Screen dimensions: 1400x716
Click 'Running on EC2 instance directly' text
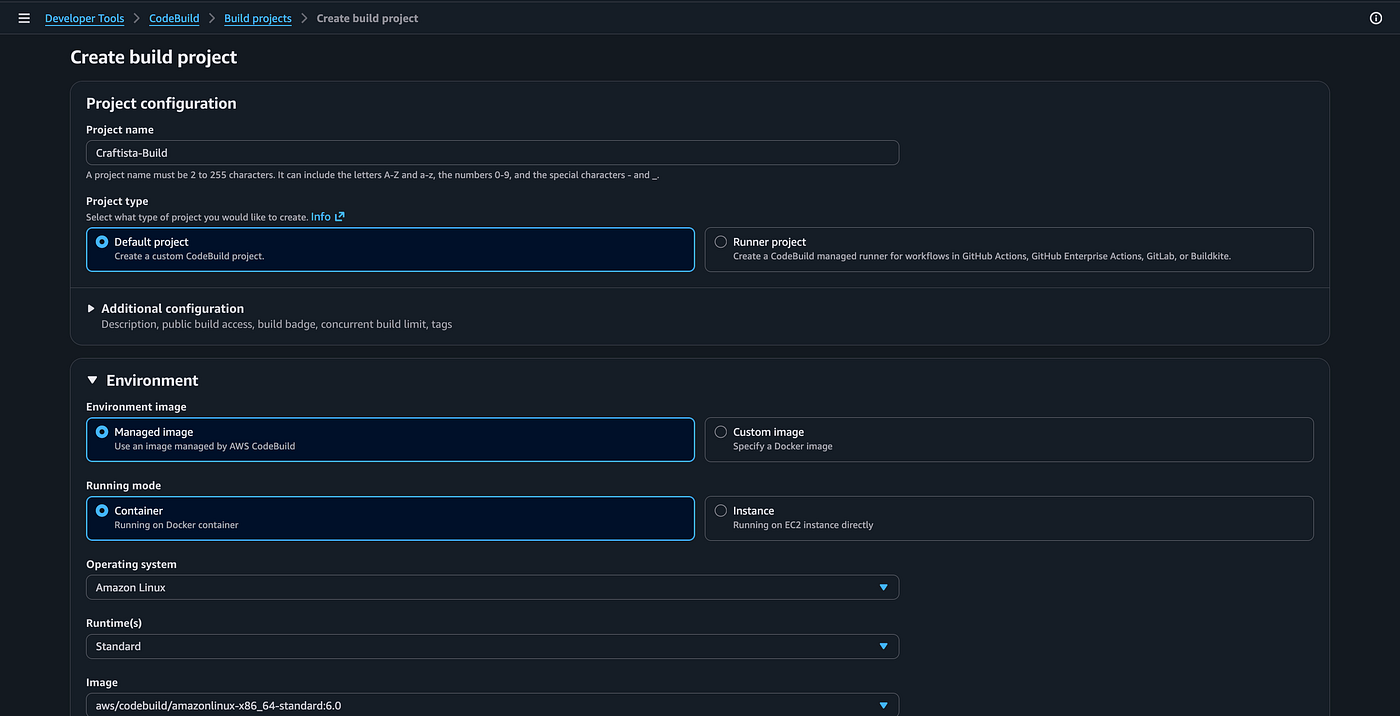pos(803,525)
